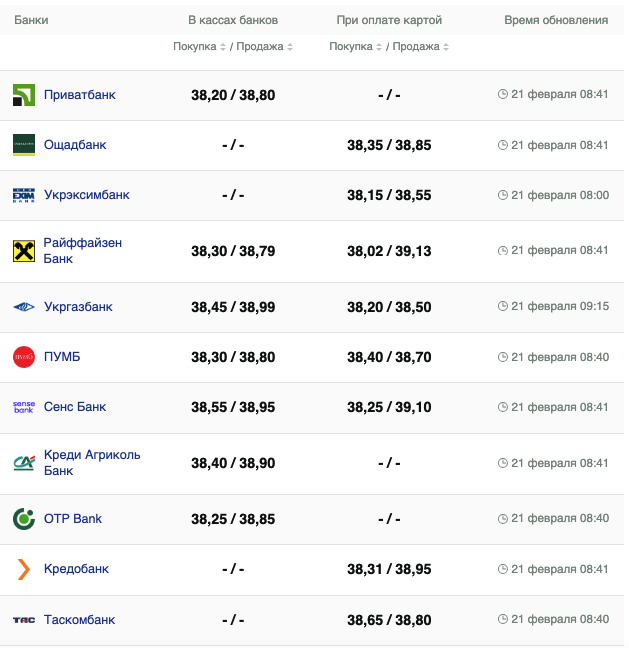Screen dimensions: 629x648
Task: Click the Райффайзен Банк logo icon
Action: pos(24,251)
